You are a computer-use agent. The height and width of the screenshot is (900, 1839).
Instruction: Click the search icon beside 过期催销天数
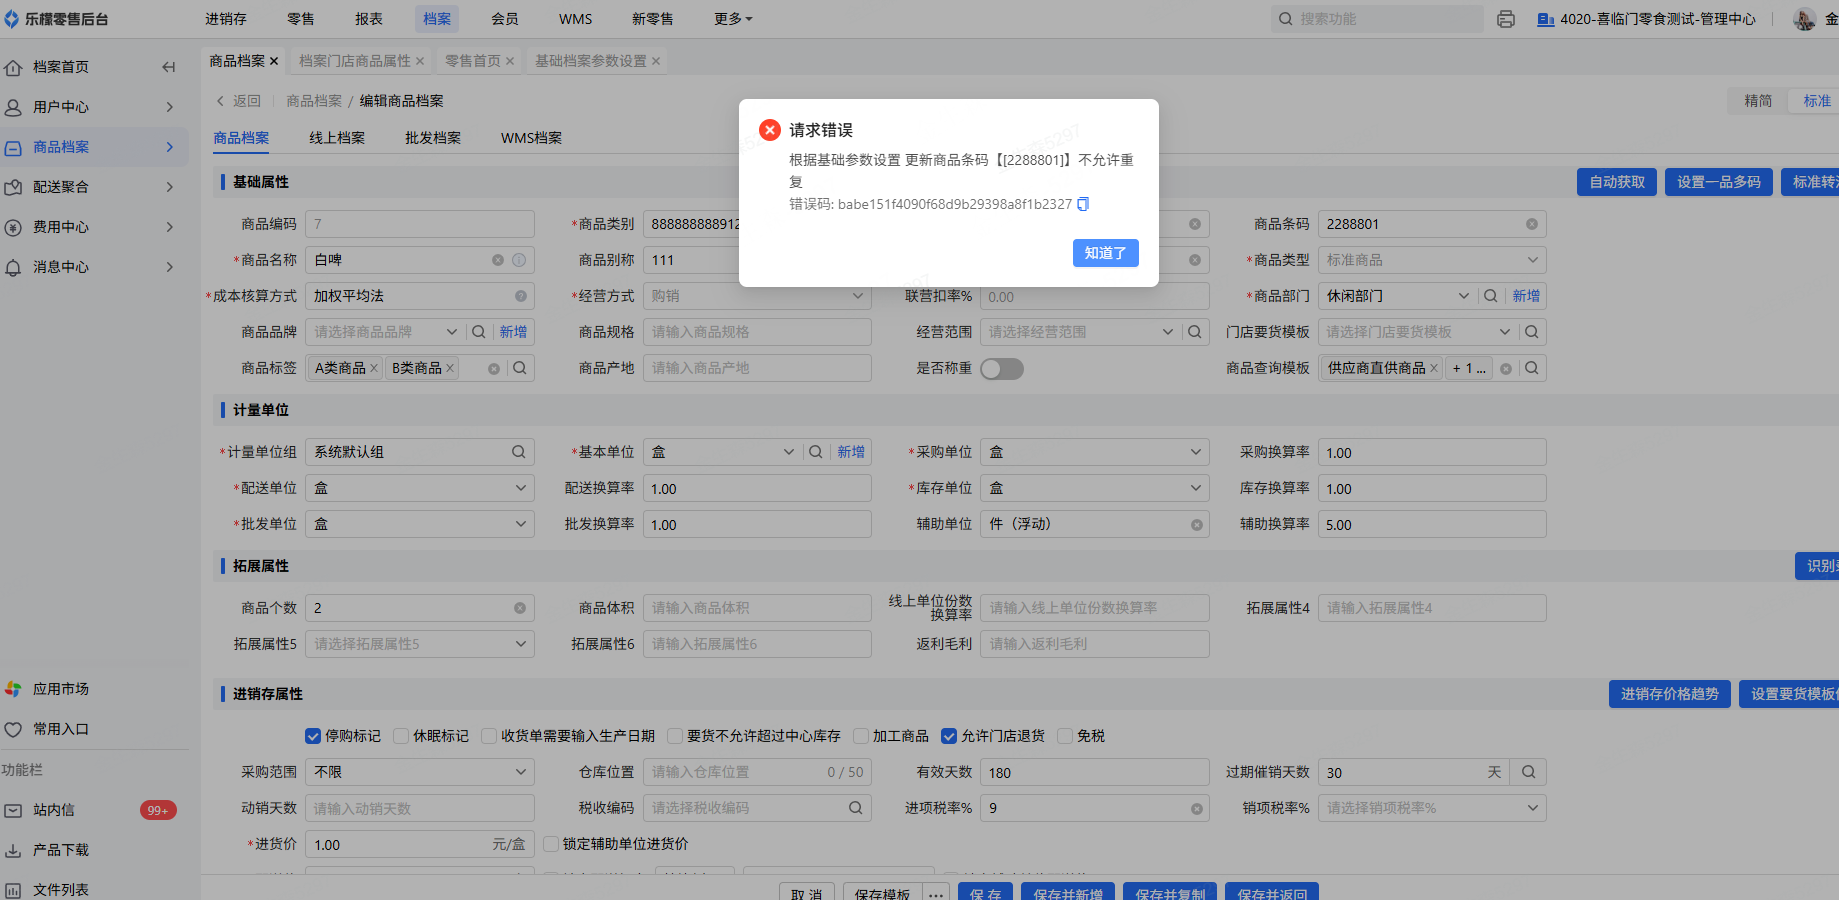(x=1528, y=772)
